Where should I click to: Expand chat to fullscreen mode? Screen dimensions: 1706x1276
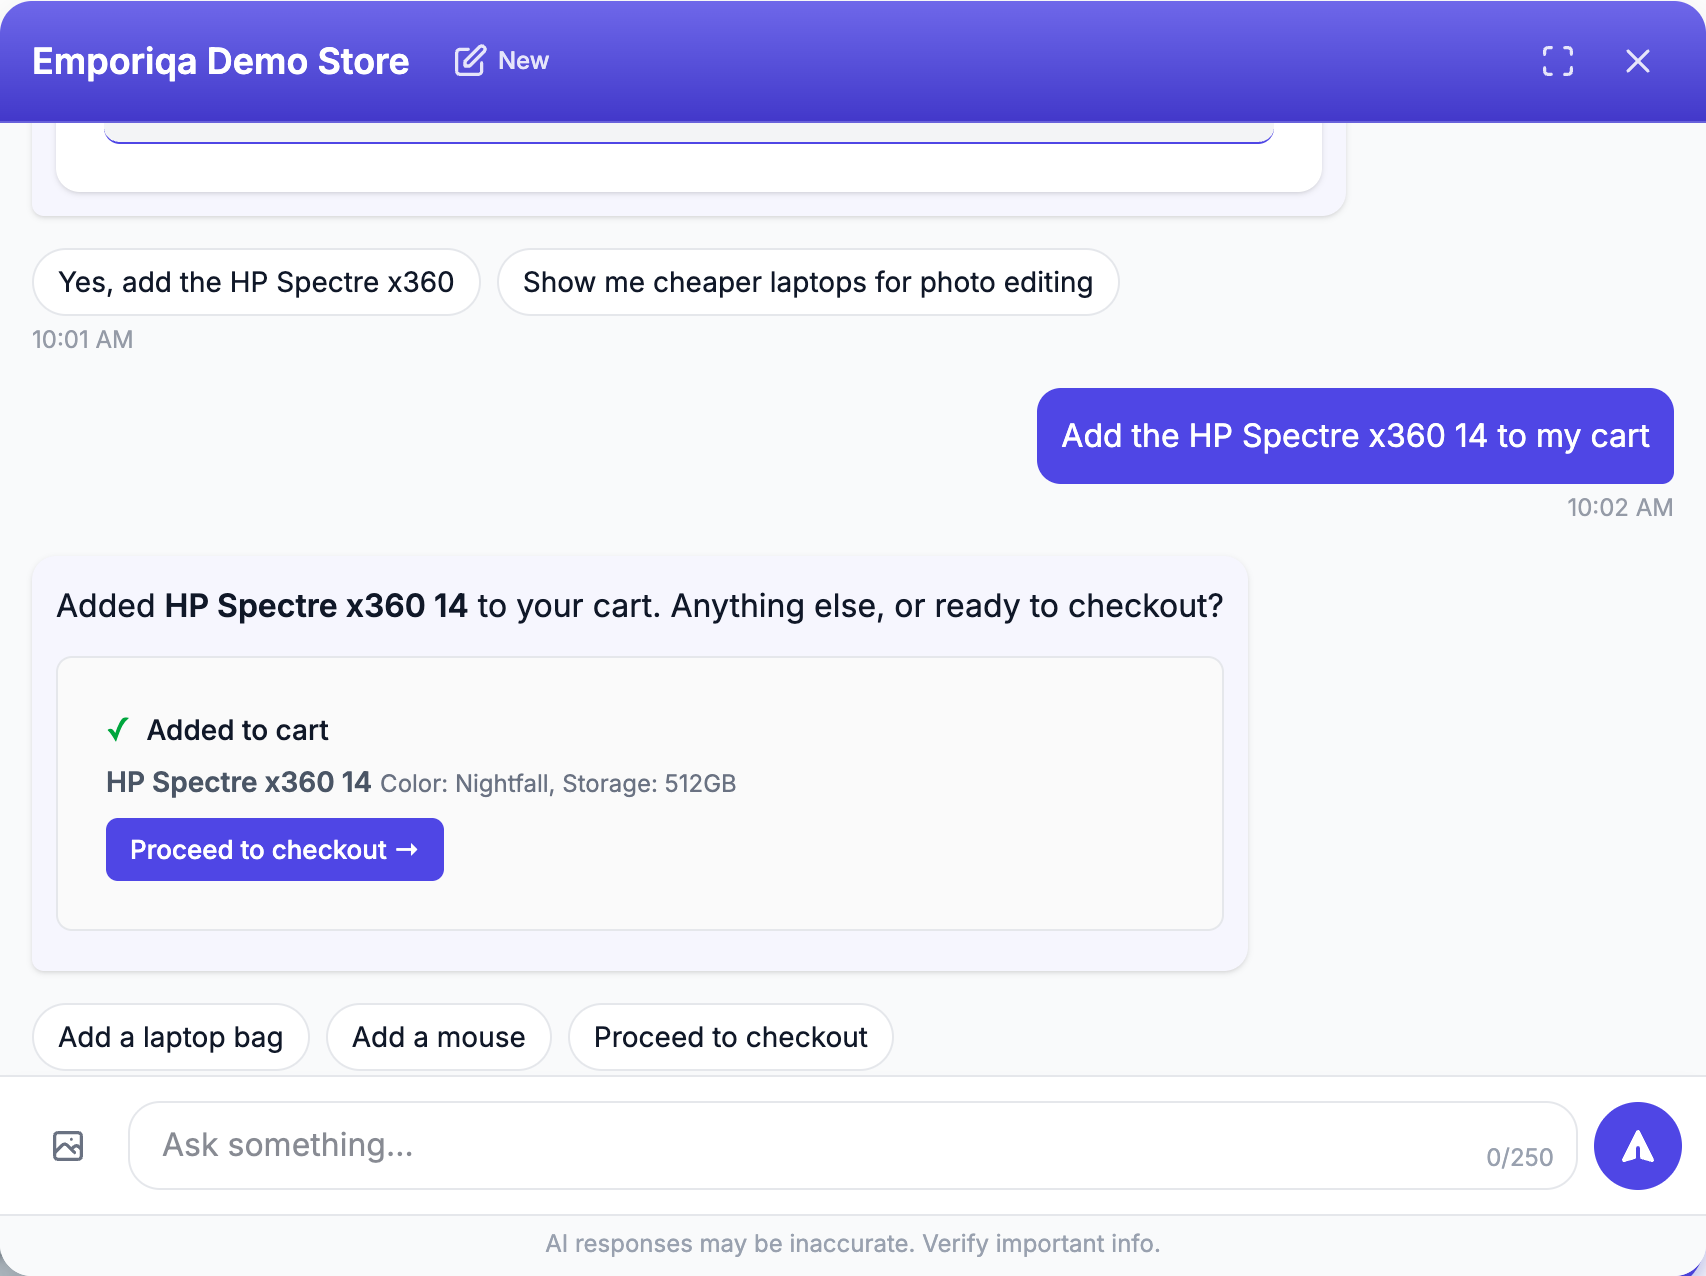[1558, 61]
